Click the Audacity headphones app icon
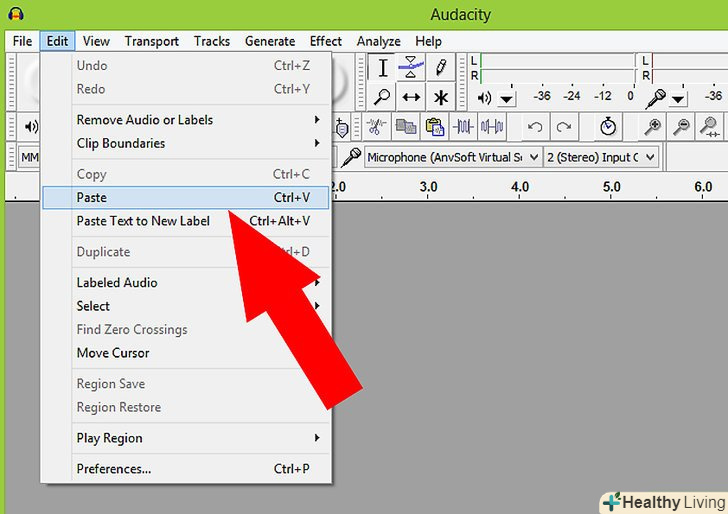The width and height of the screenshot is (728, 514). tap(16, 13)
